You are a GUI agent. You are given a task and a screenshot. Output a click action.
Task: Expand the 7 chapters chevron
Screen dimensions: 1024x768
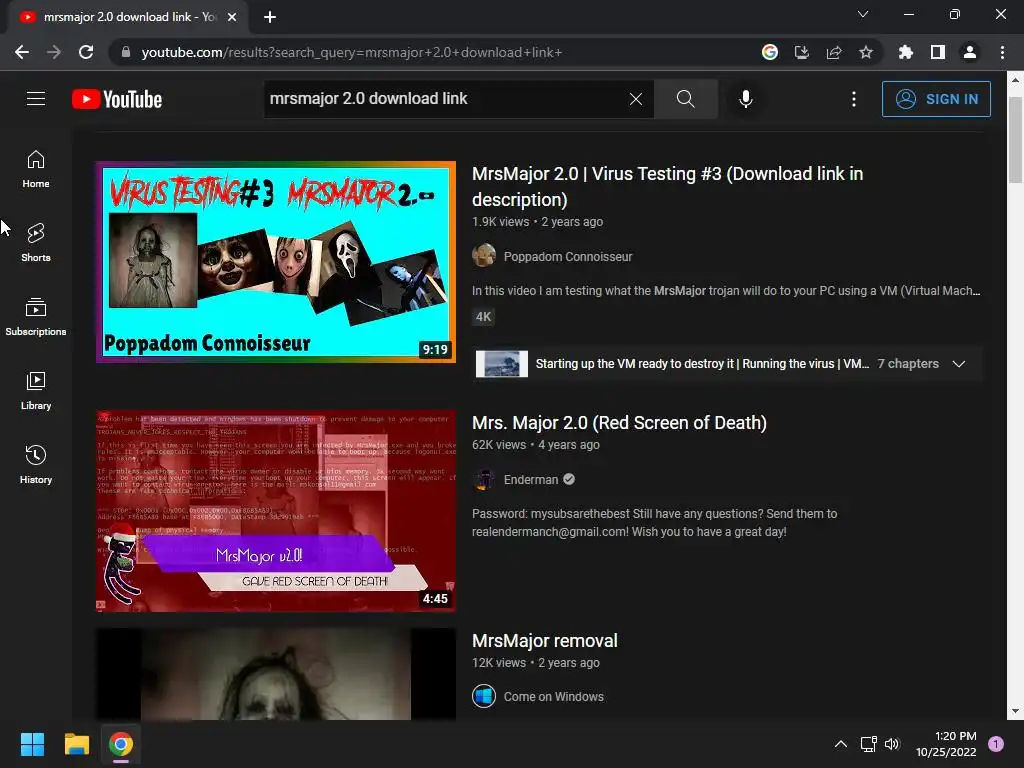(x=959, y=364)
